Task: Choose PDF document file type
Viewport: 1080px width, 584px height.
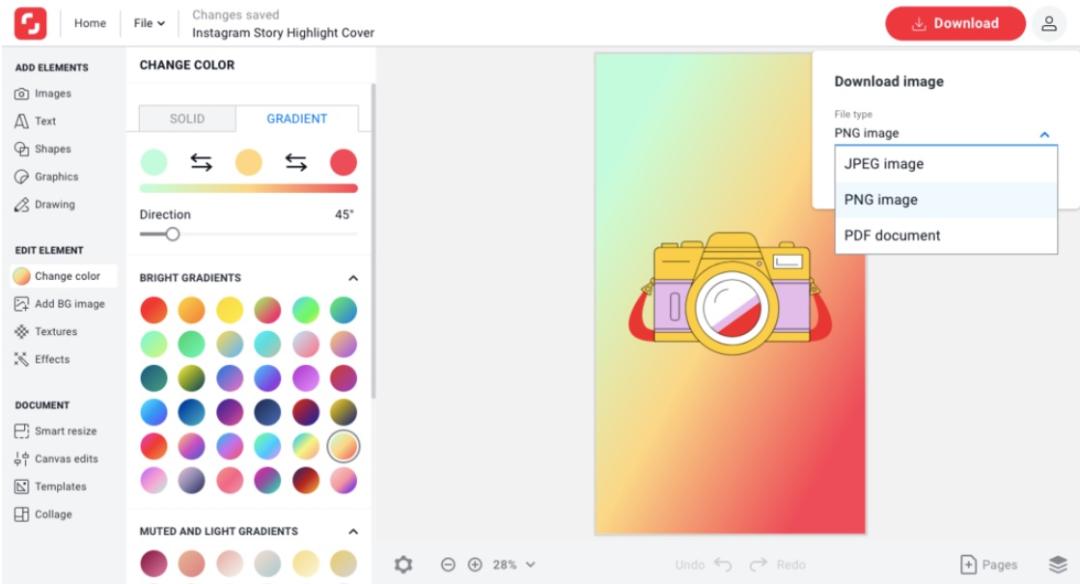Action: pos(946,236)
